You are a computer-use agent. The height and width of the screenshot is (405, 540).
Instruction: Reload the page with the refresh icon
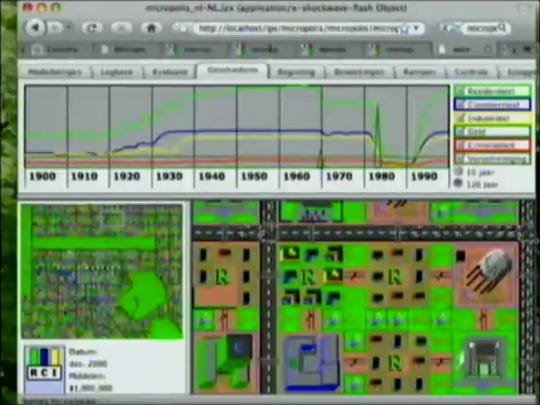click(x=92, y=28)
